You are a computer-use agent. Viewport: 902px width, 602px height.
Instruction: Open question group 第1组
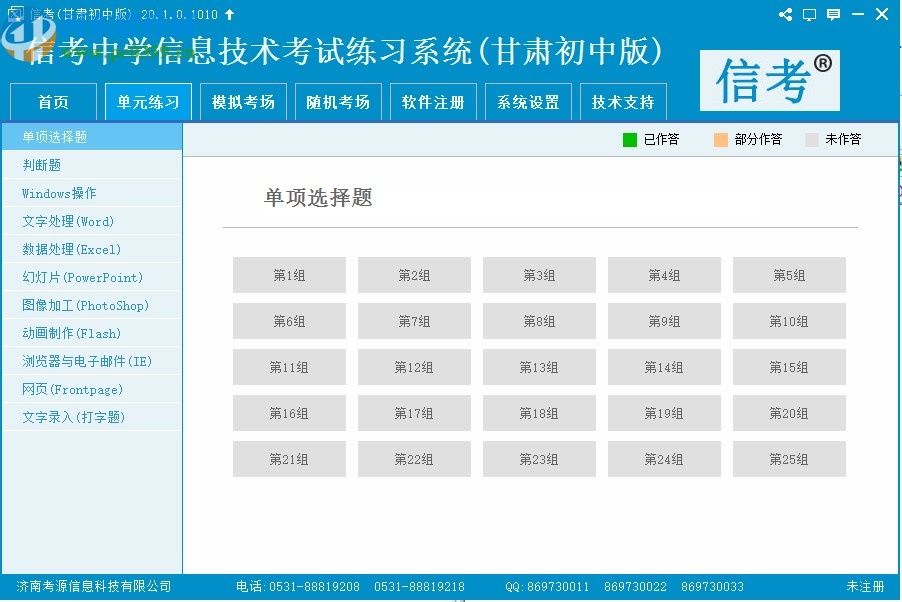289,275
